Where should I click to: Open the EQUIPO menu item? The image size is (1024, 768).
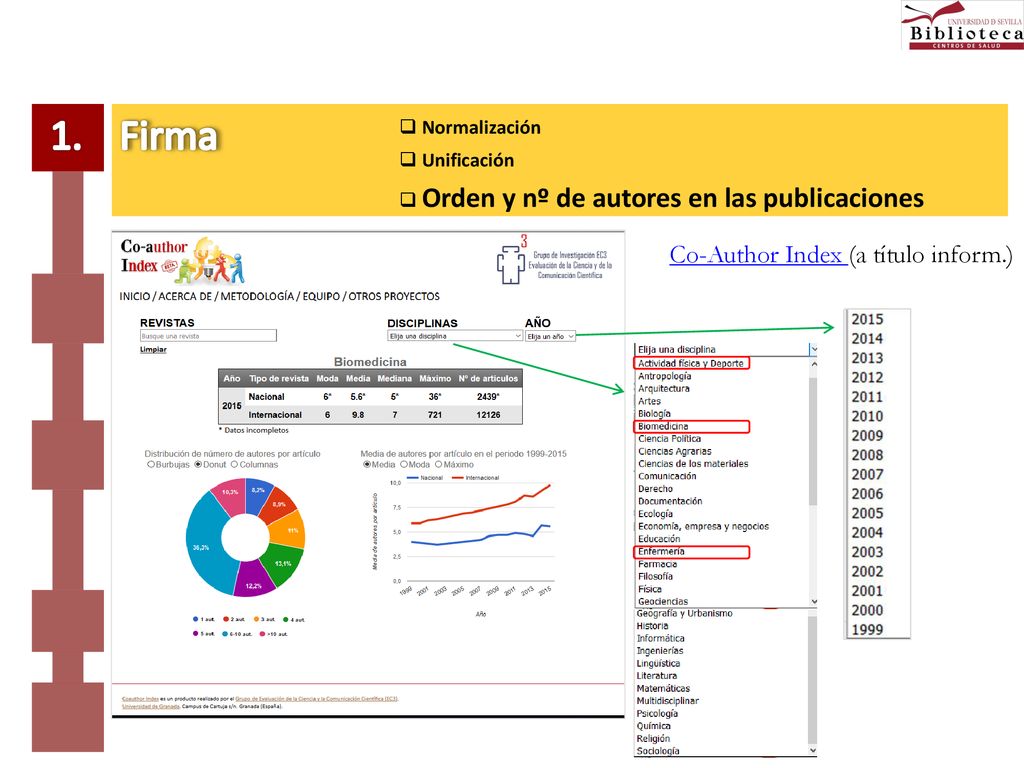coord(321,296)
